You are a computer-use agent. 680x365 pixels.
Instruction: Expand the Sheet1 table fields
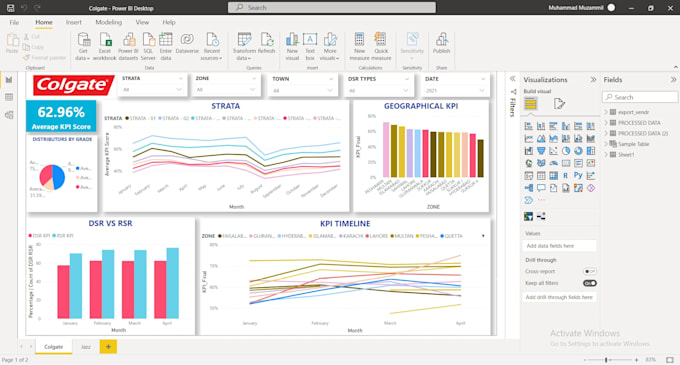[x=606, y=154]
